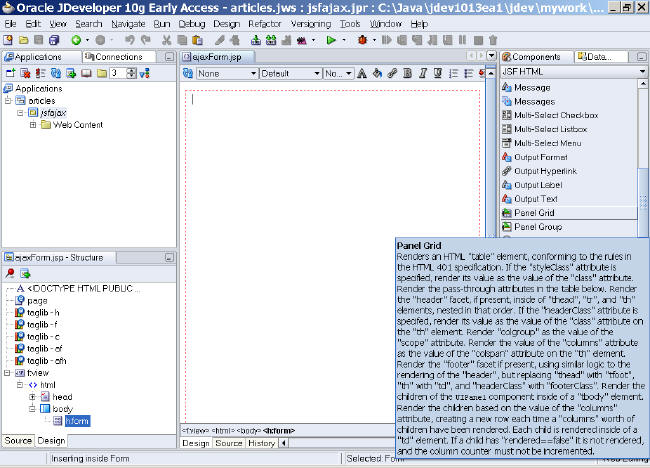Image resolution: width=650 pixels, height=468 pixels.
Task: Click the Make project icon
Action: pos(256,40)
